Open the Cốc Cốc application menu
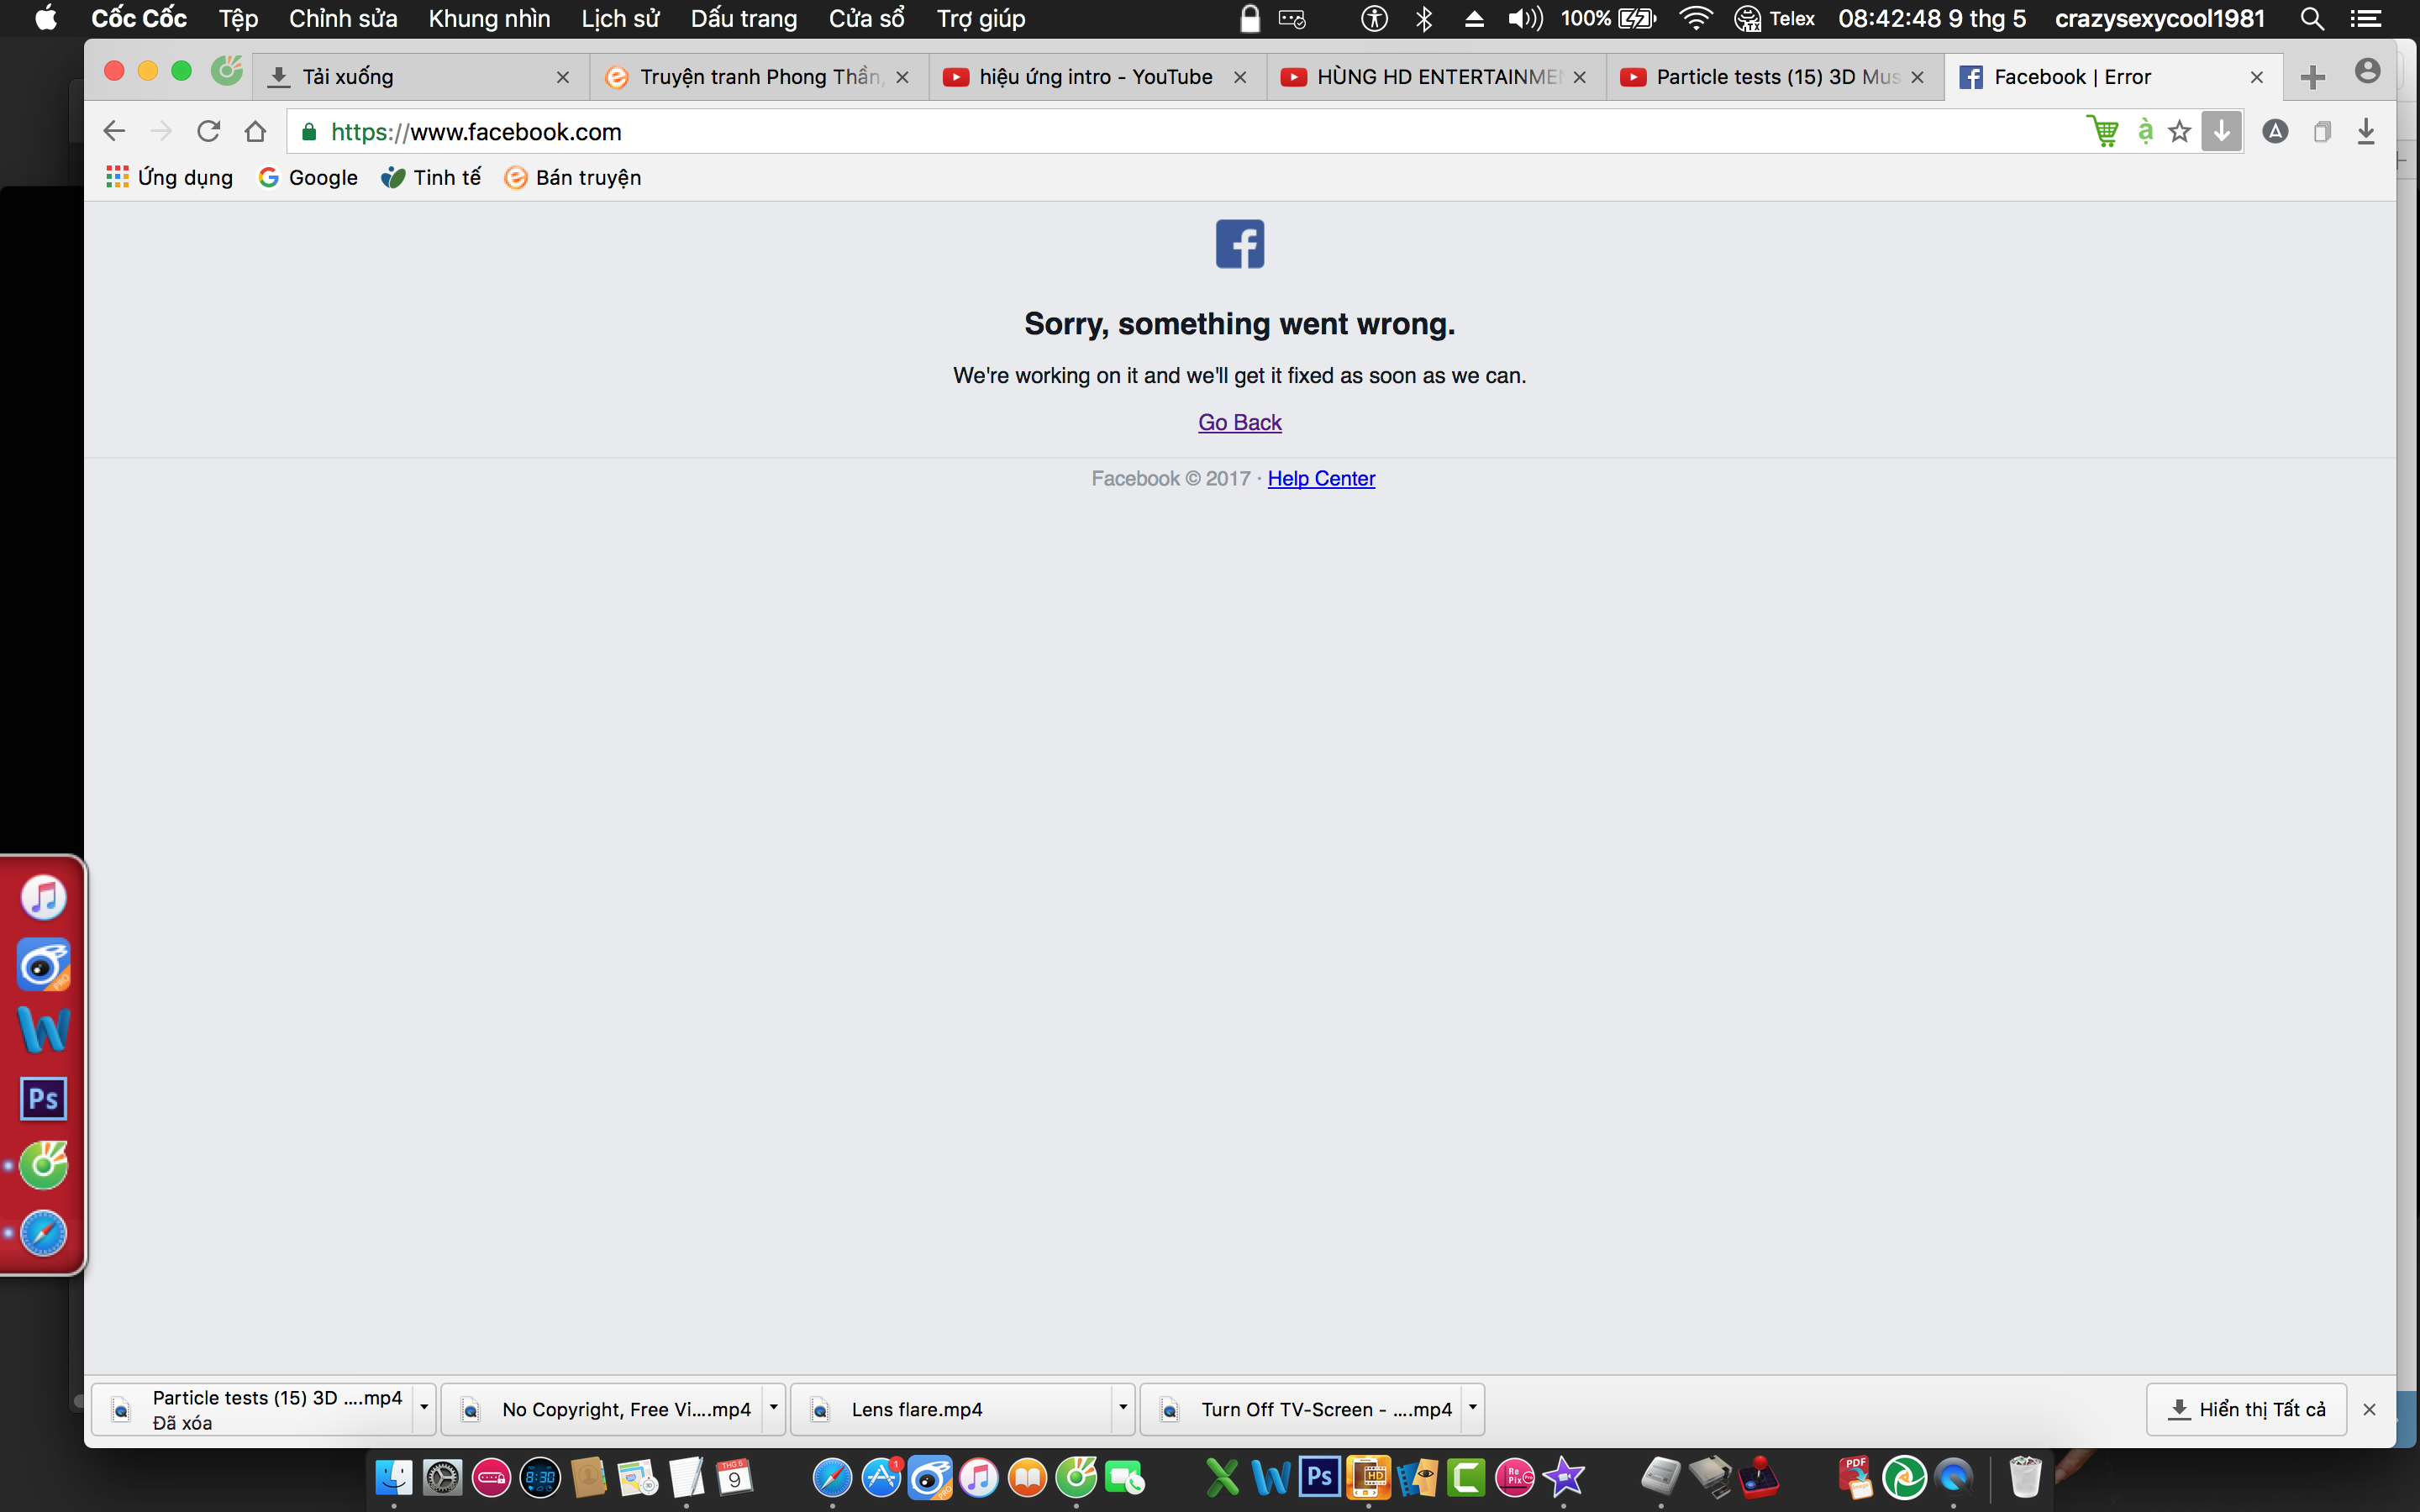2420x1512 pixels. click(x=139, y=18)
